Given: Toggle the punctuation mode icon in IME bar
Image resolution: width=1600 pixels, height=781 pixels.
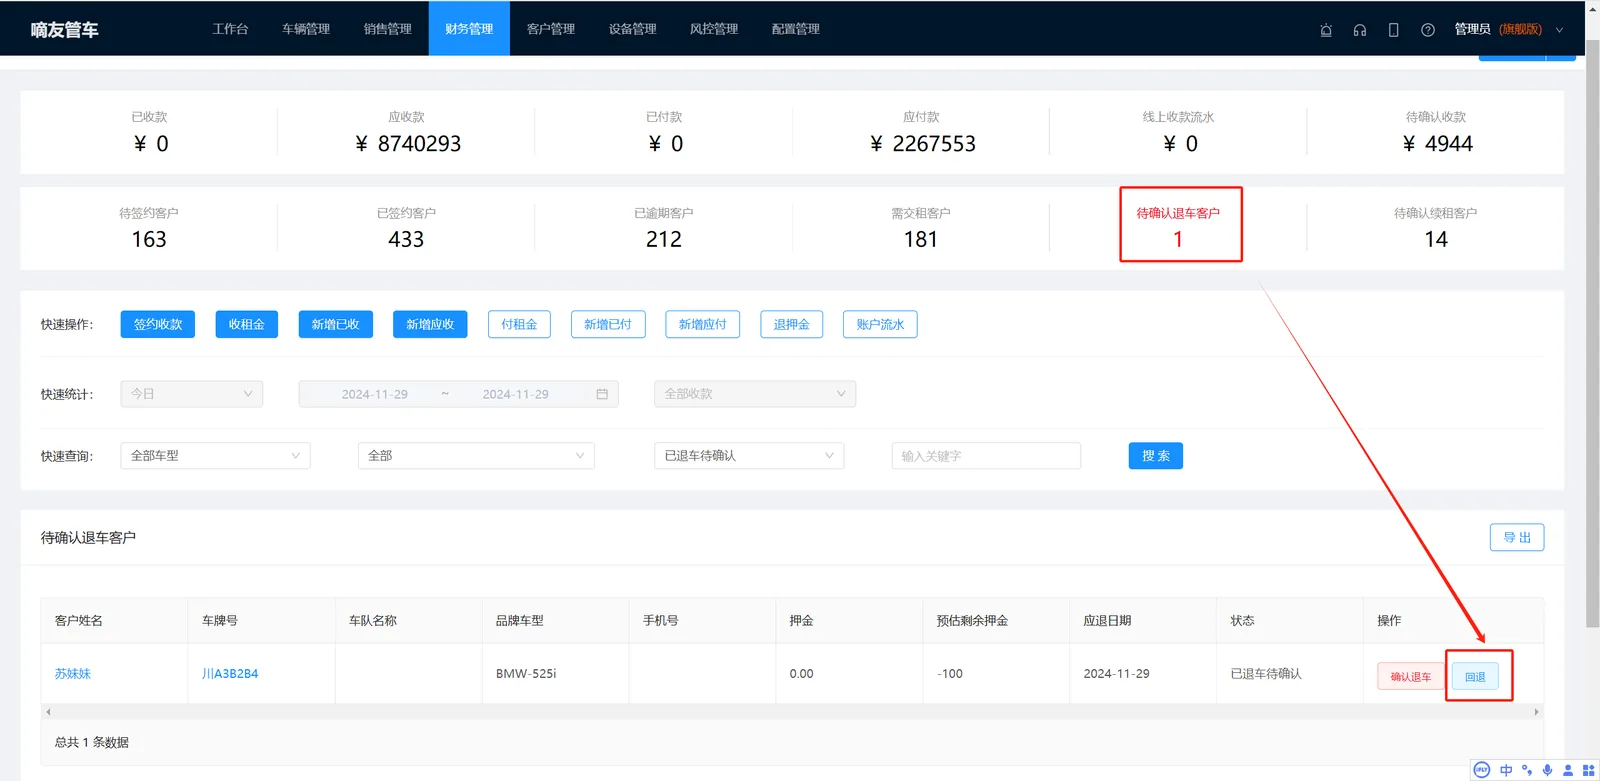Looking at the screenshot, I should 1527,770.
